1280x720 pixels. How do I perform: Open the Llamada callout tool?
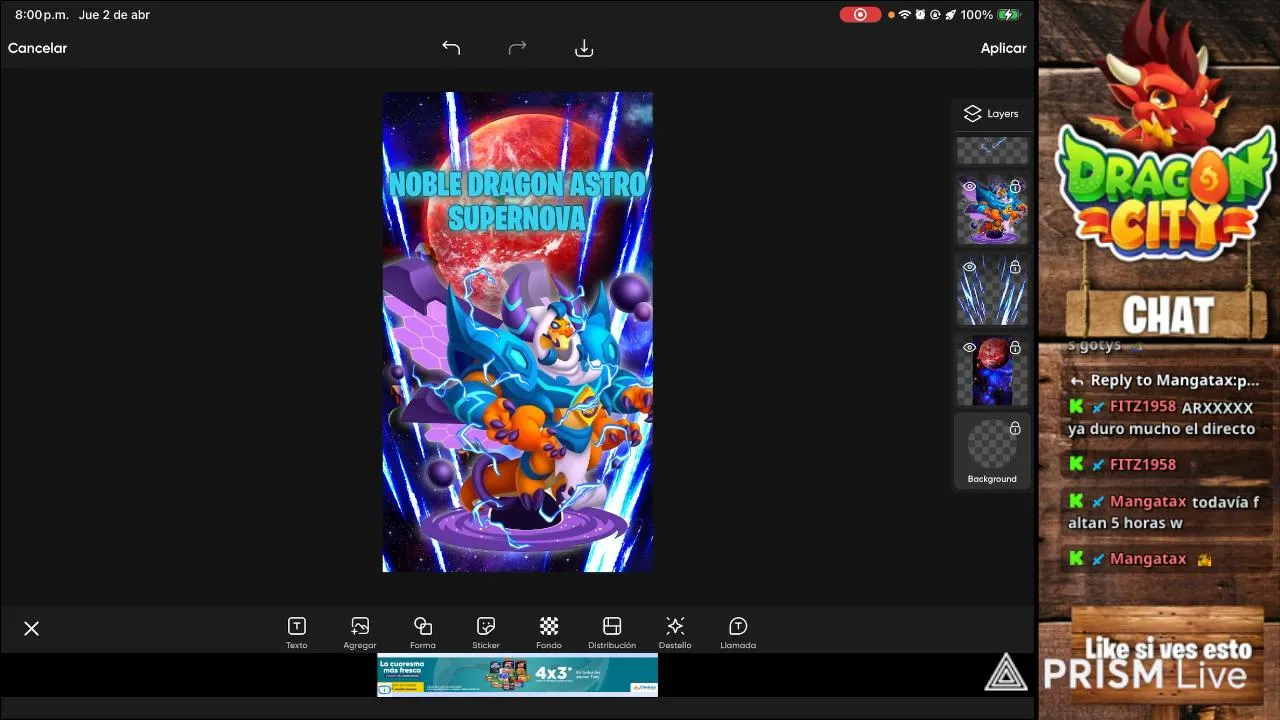738,633
